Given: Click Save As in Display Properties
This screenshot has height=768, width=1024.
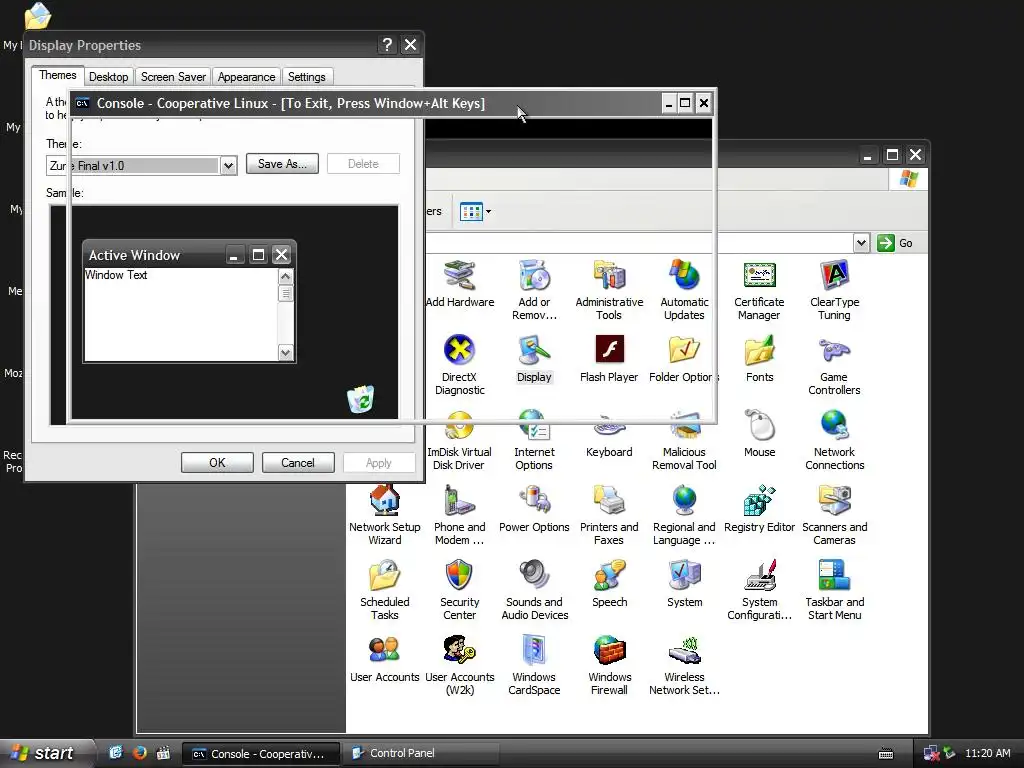Looking at the screenshot, I should point(282,164).
